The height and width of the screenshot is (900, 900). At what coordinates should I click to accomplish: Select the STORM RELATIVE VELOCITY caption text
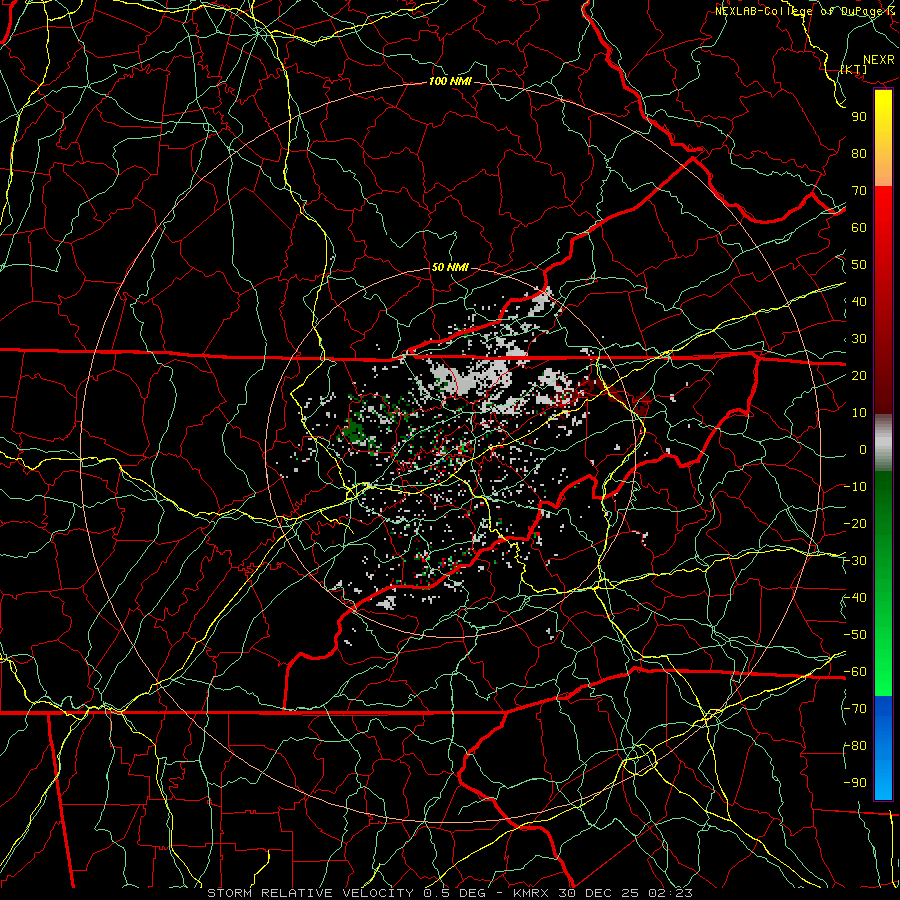(310, 893)
